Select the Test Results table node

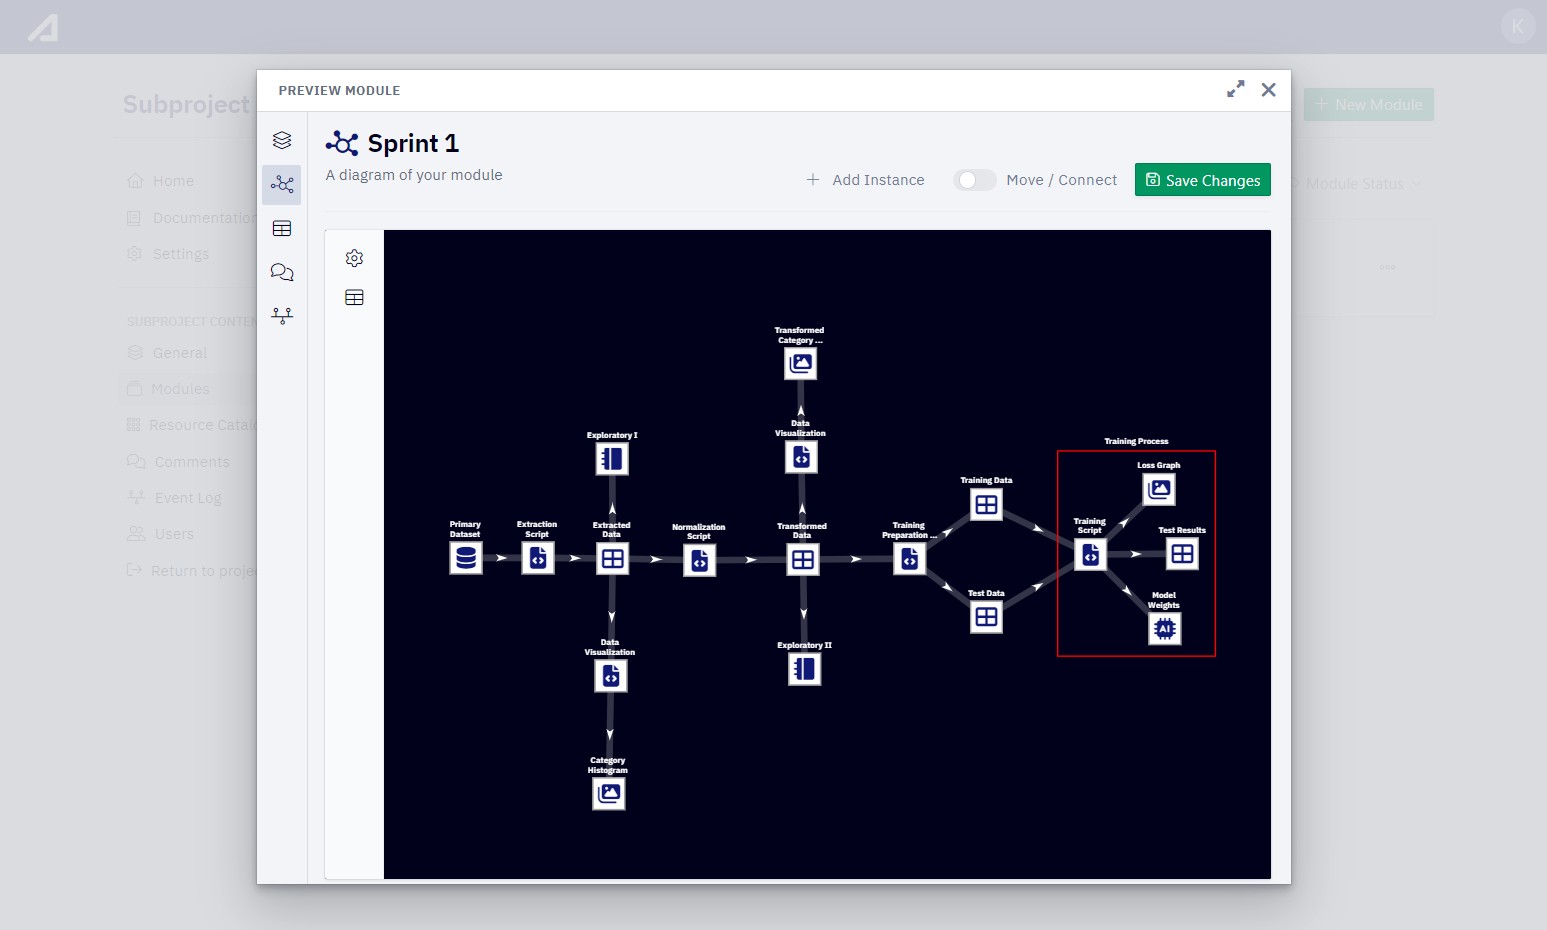1182,553
